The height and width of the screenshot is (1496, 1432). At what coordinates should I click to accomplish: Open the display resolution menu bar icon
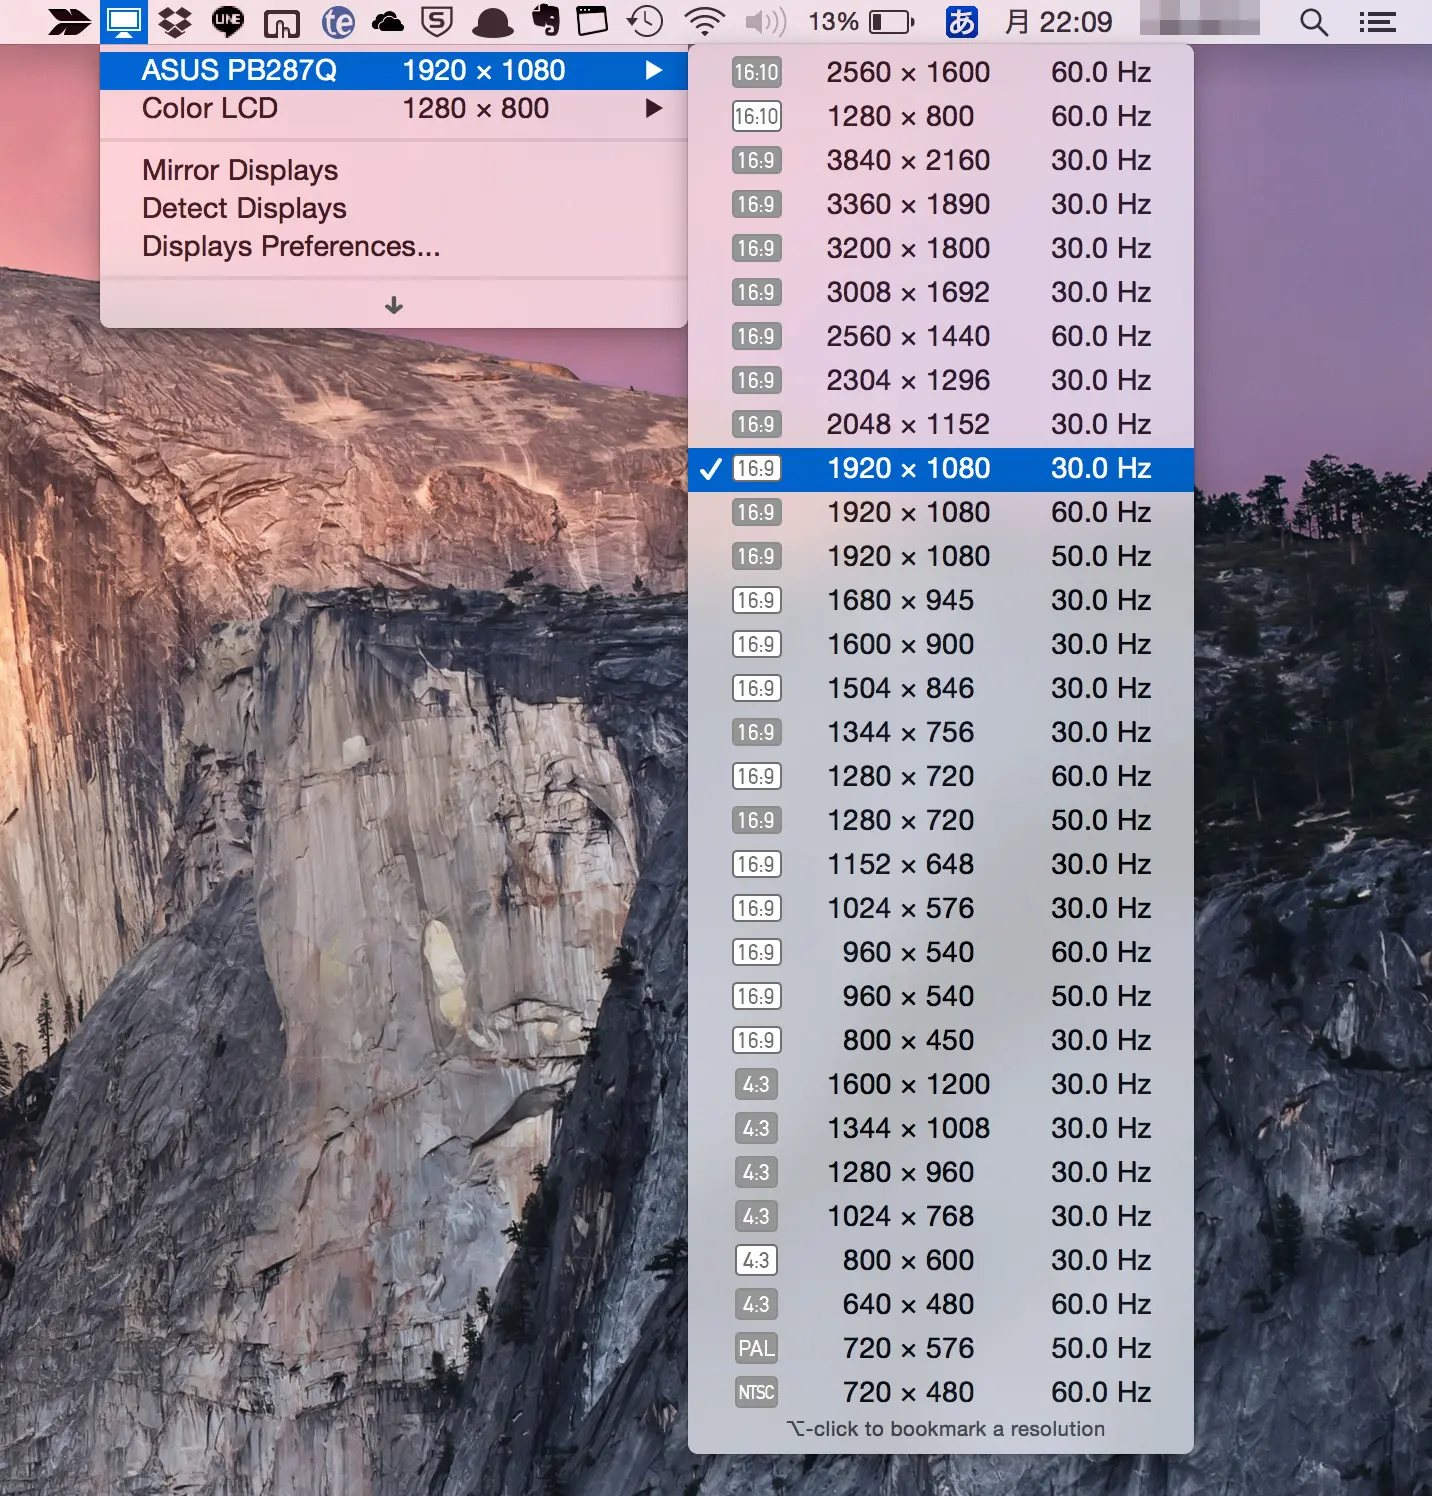(124, 22)
